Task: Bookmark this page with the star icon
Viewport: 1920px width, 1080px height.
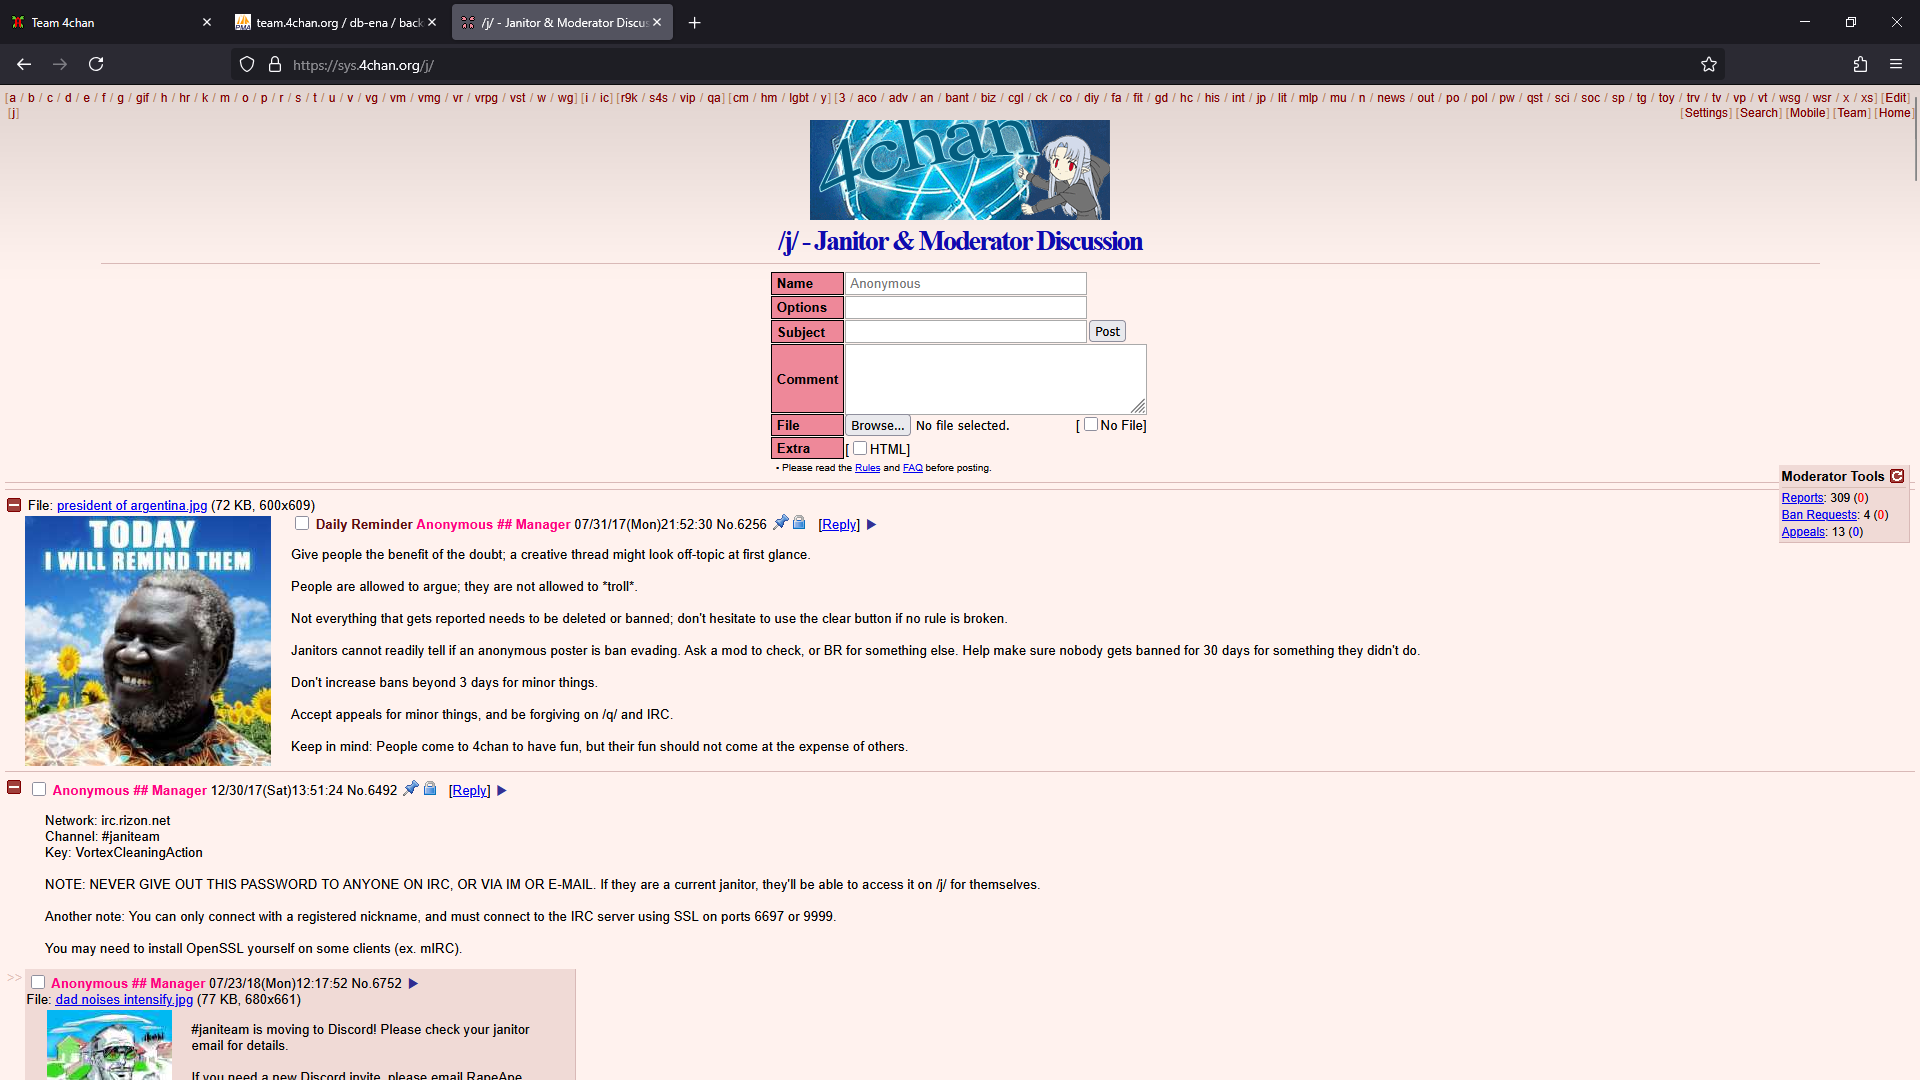Action: [1709, 65]
